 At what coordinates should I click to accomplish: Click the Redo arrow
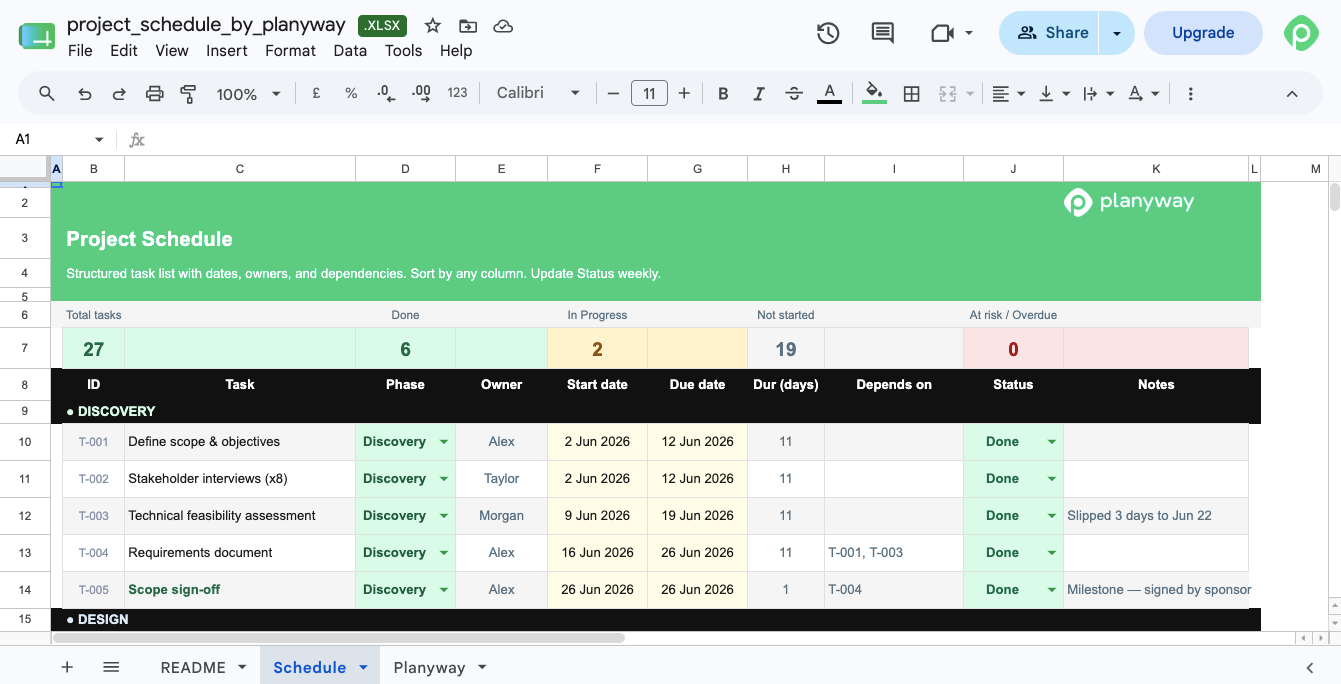(119, 93)
